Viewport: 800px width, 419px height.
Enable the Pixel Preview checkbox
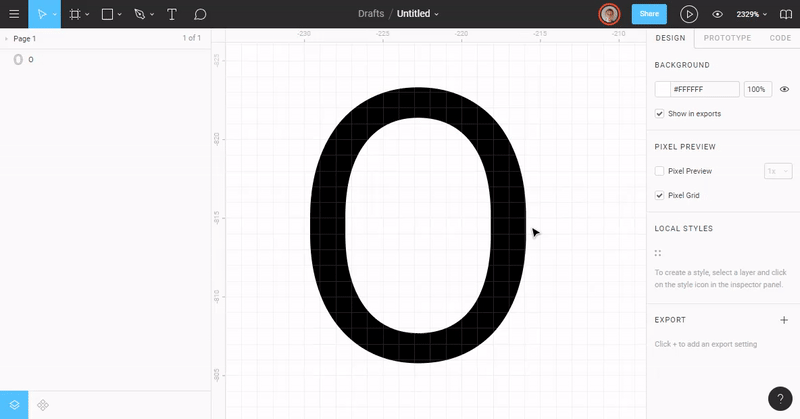point(659,171)
